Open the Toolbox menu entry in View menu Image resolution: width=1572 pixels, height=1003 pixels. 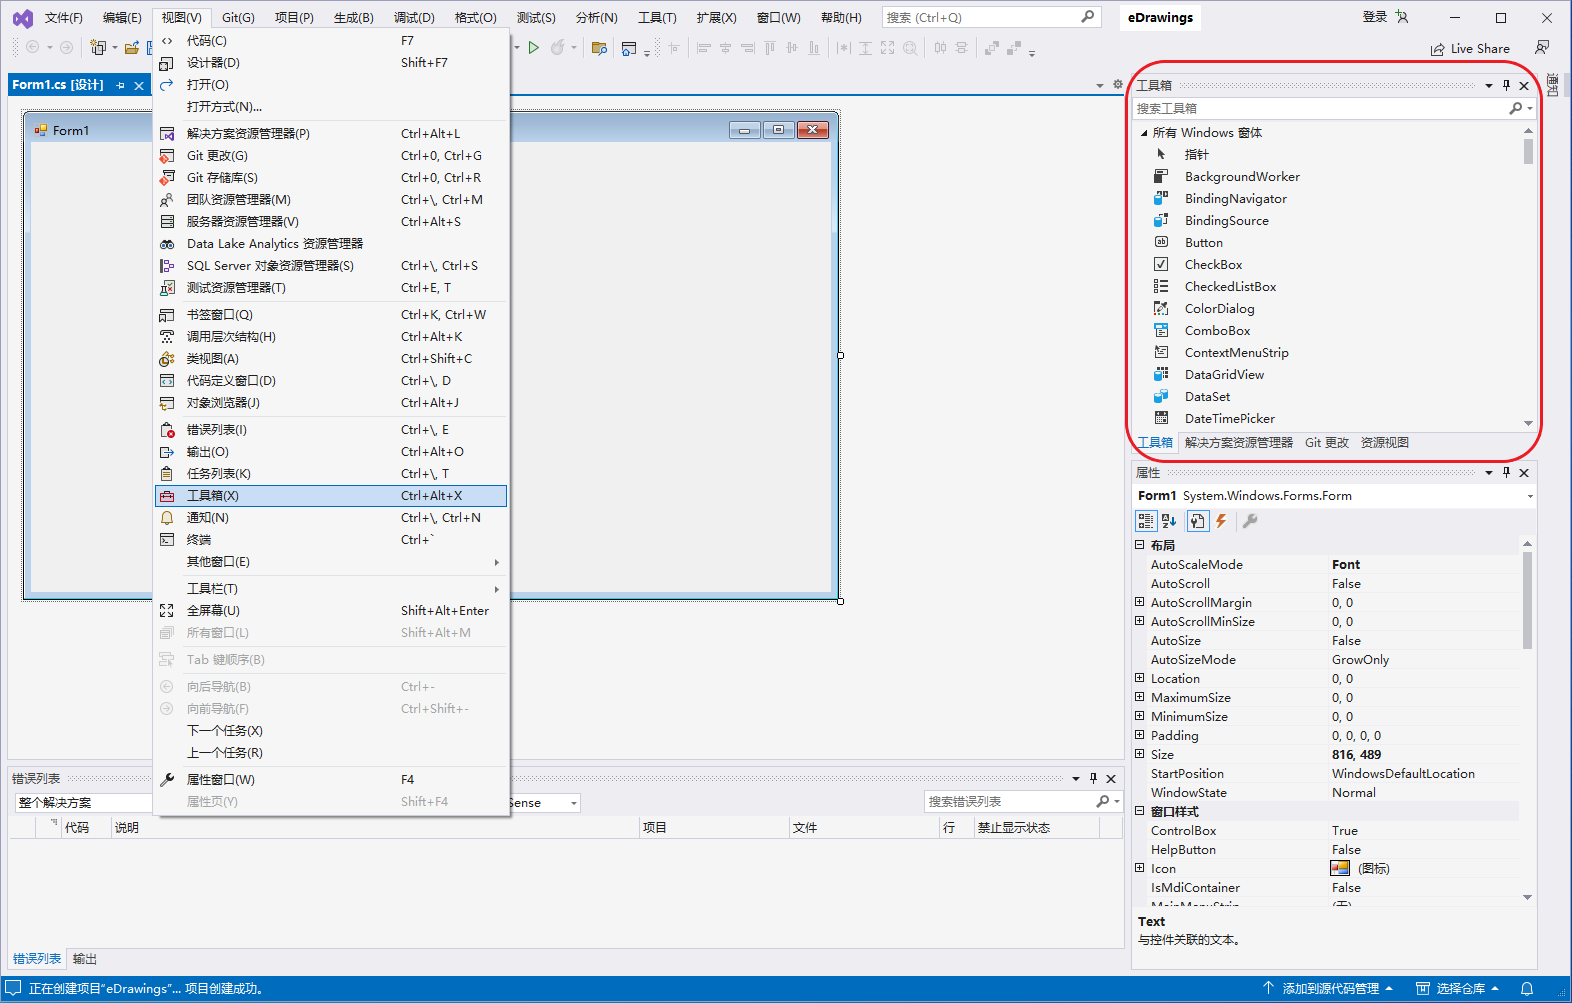pyautogui.click(x=331, y=496)
